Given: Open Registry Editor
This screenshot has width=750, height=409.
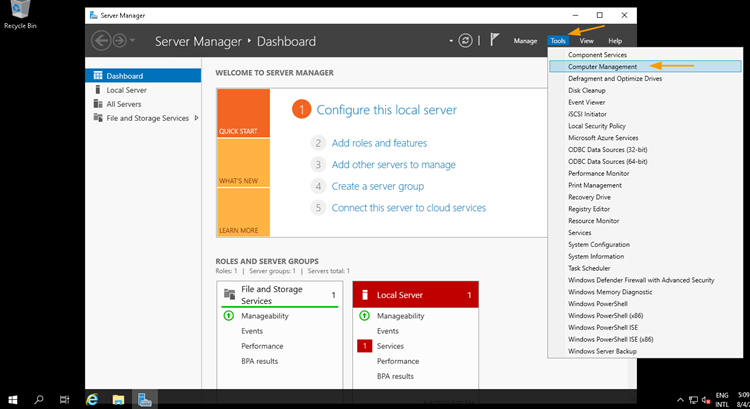Looking at the screenshot, I should (589, 209).
